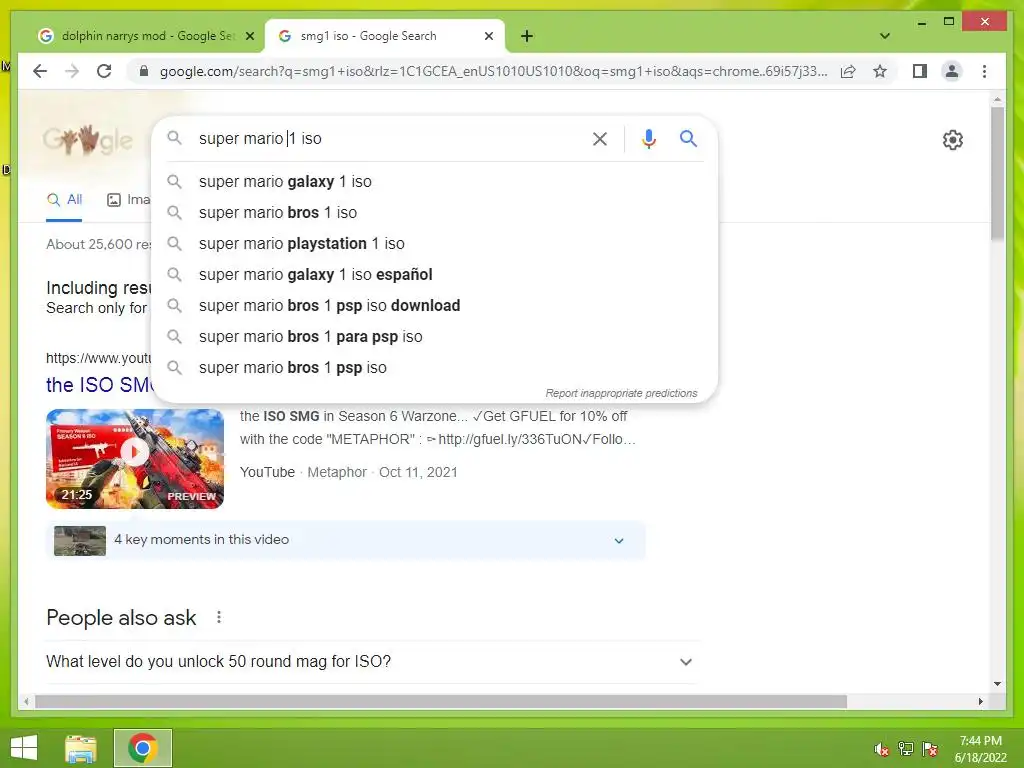Submit search with blue magnifier
This screenshot has height=768, width=1024.
[688, 138]
